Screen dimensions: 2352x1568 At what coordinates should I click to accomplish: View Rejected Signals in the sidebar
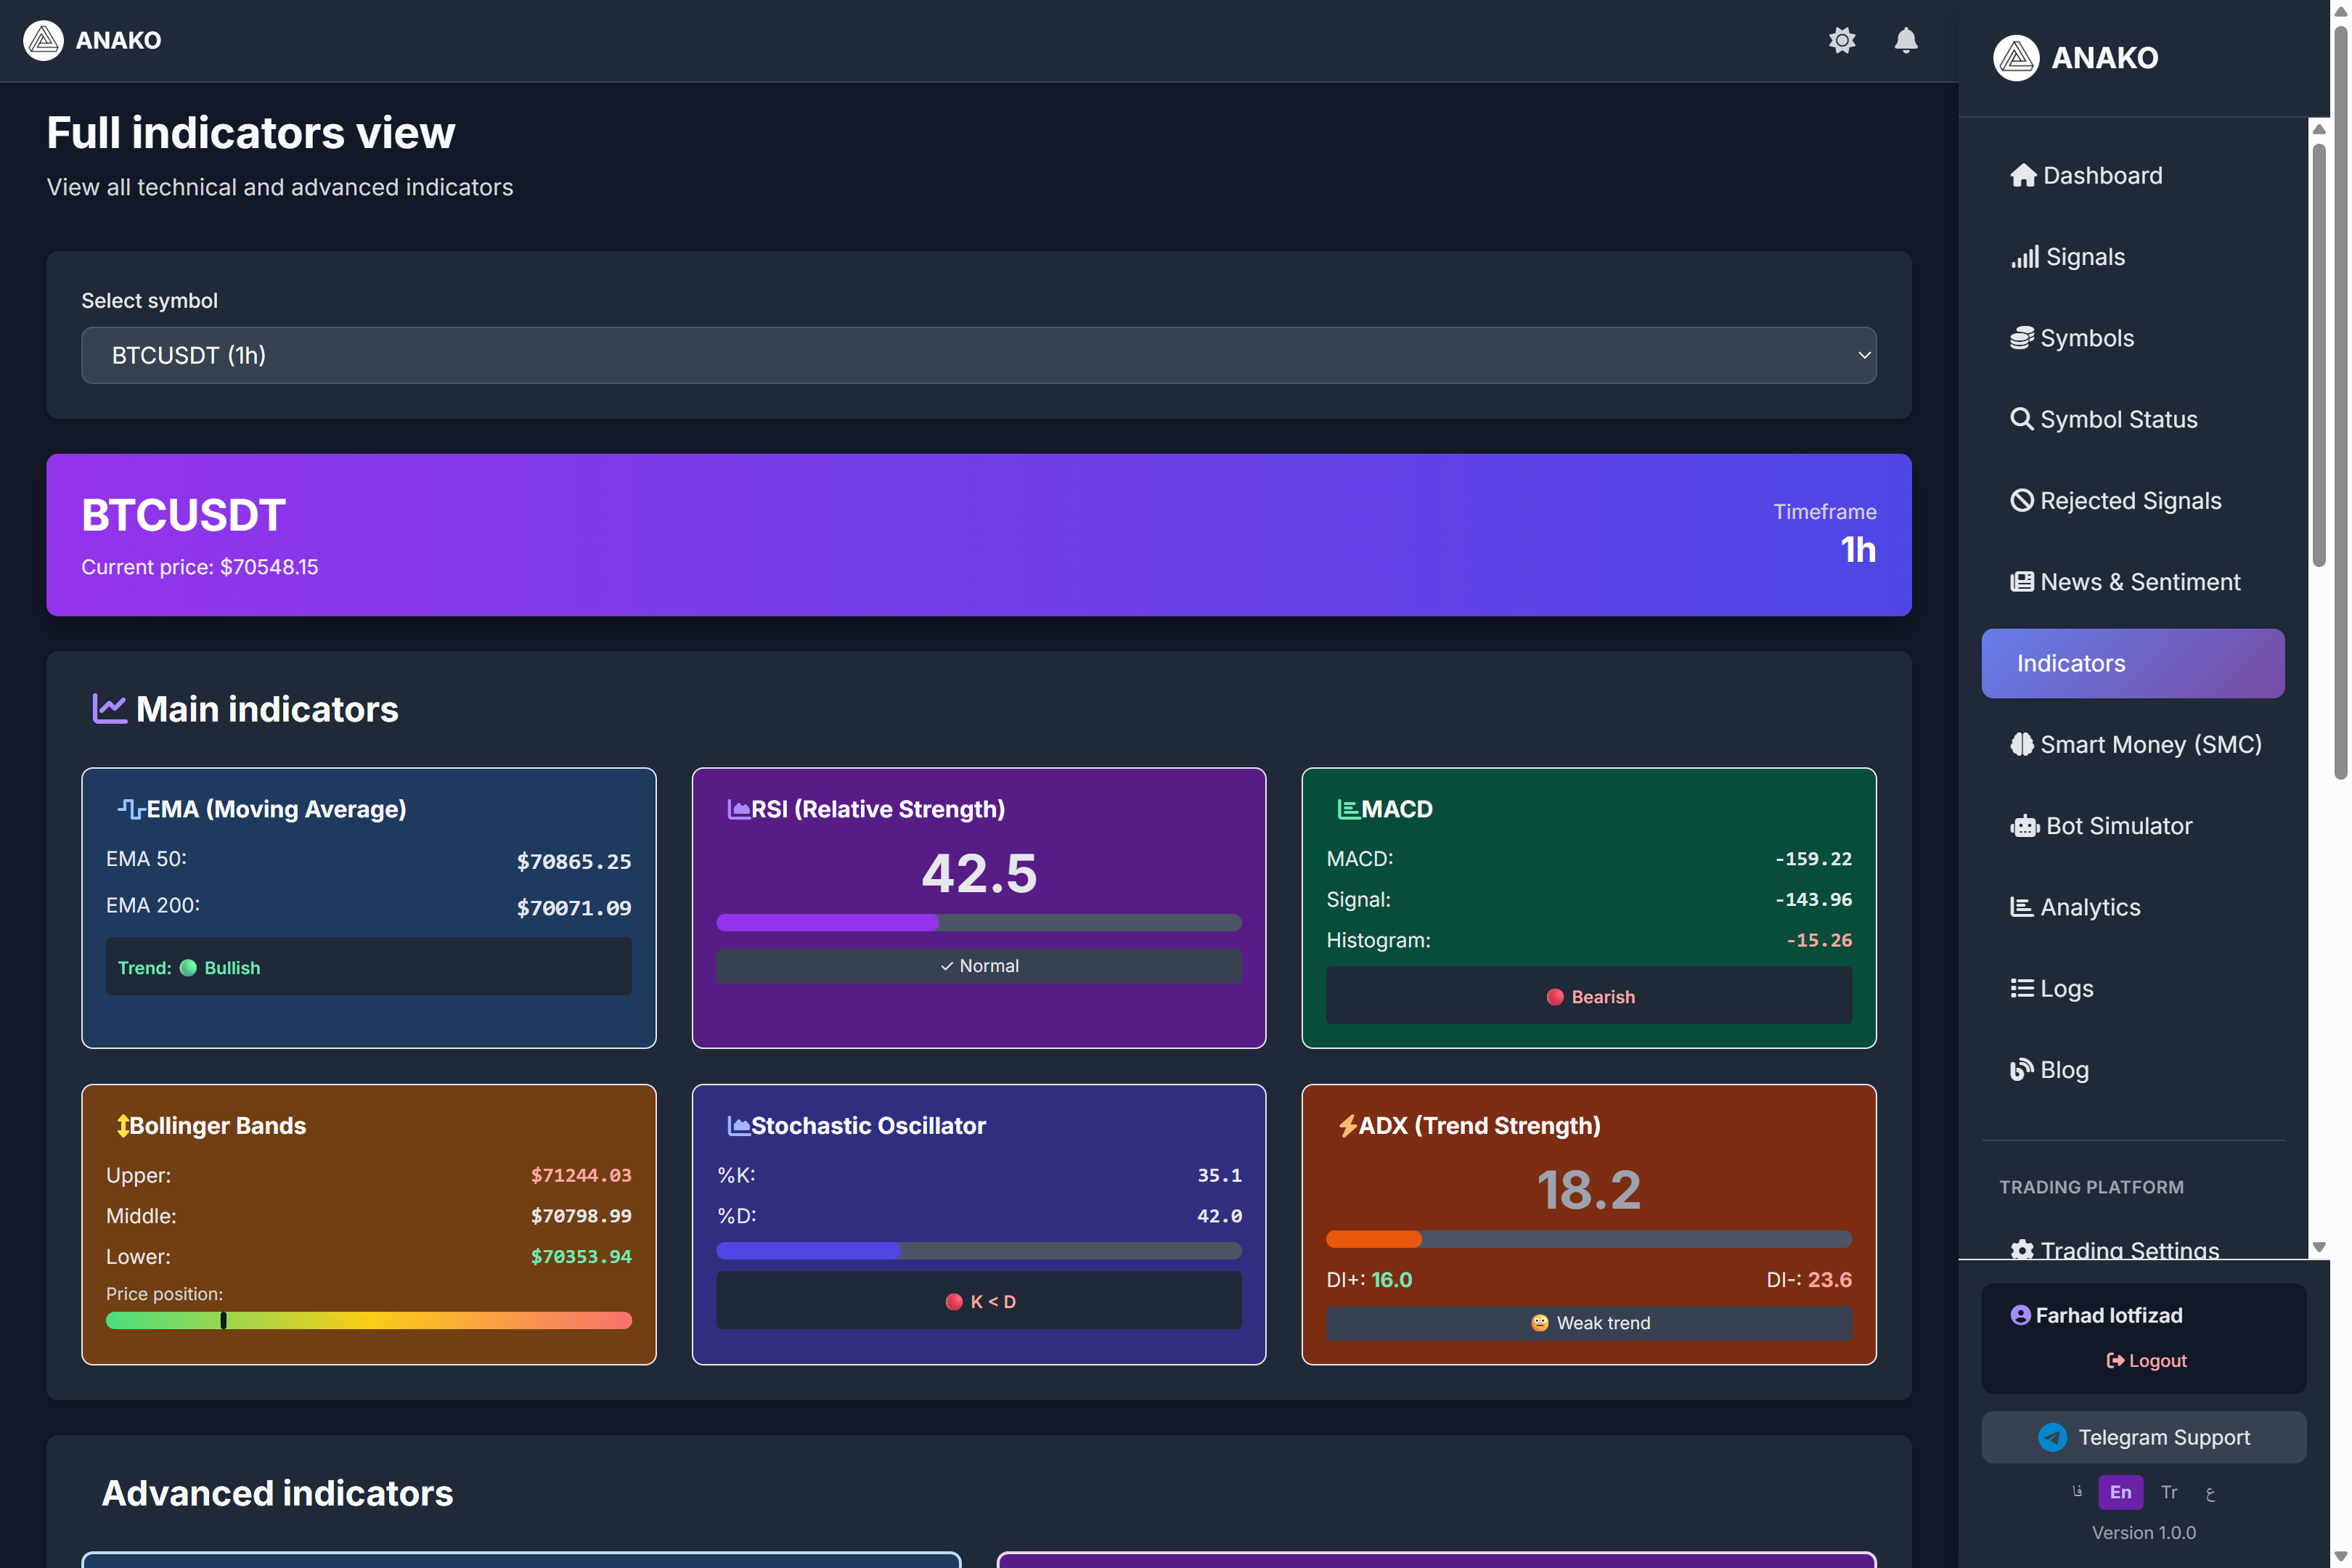pyautogui.click(x=2130, y=500)
